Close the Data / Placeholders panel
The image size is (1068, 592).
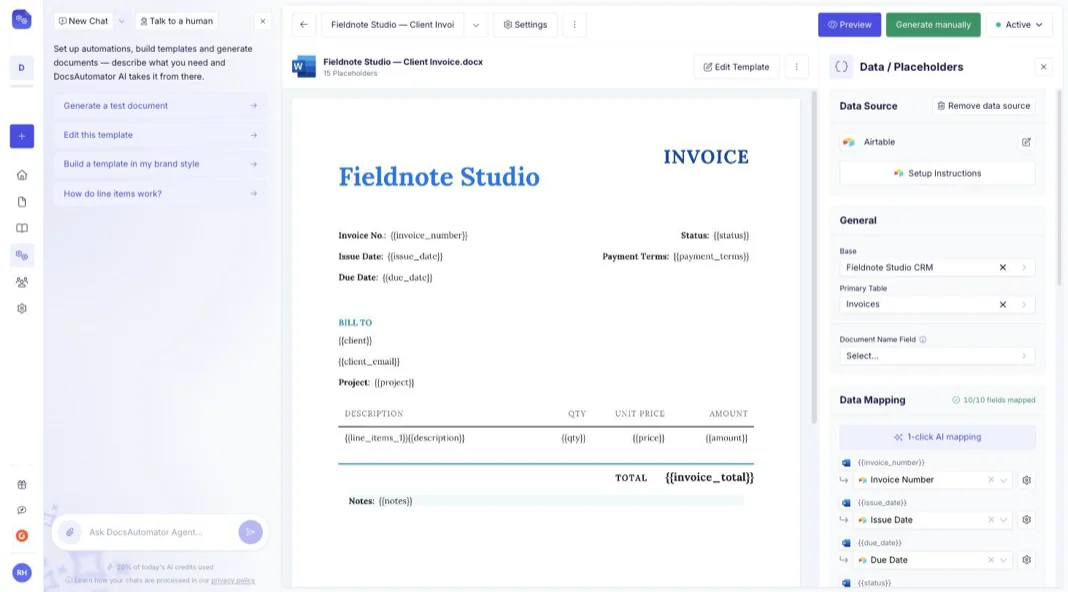(1043, 67)
